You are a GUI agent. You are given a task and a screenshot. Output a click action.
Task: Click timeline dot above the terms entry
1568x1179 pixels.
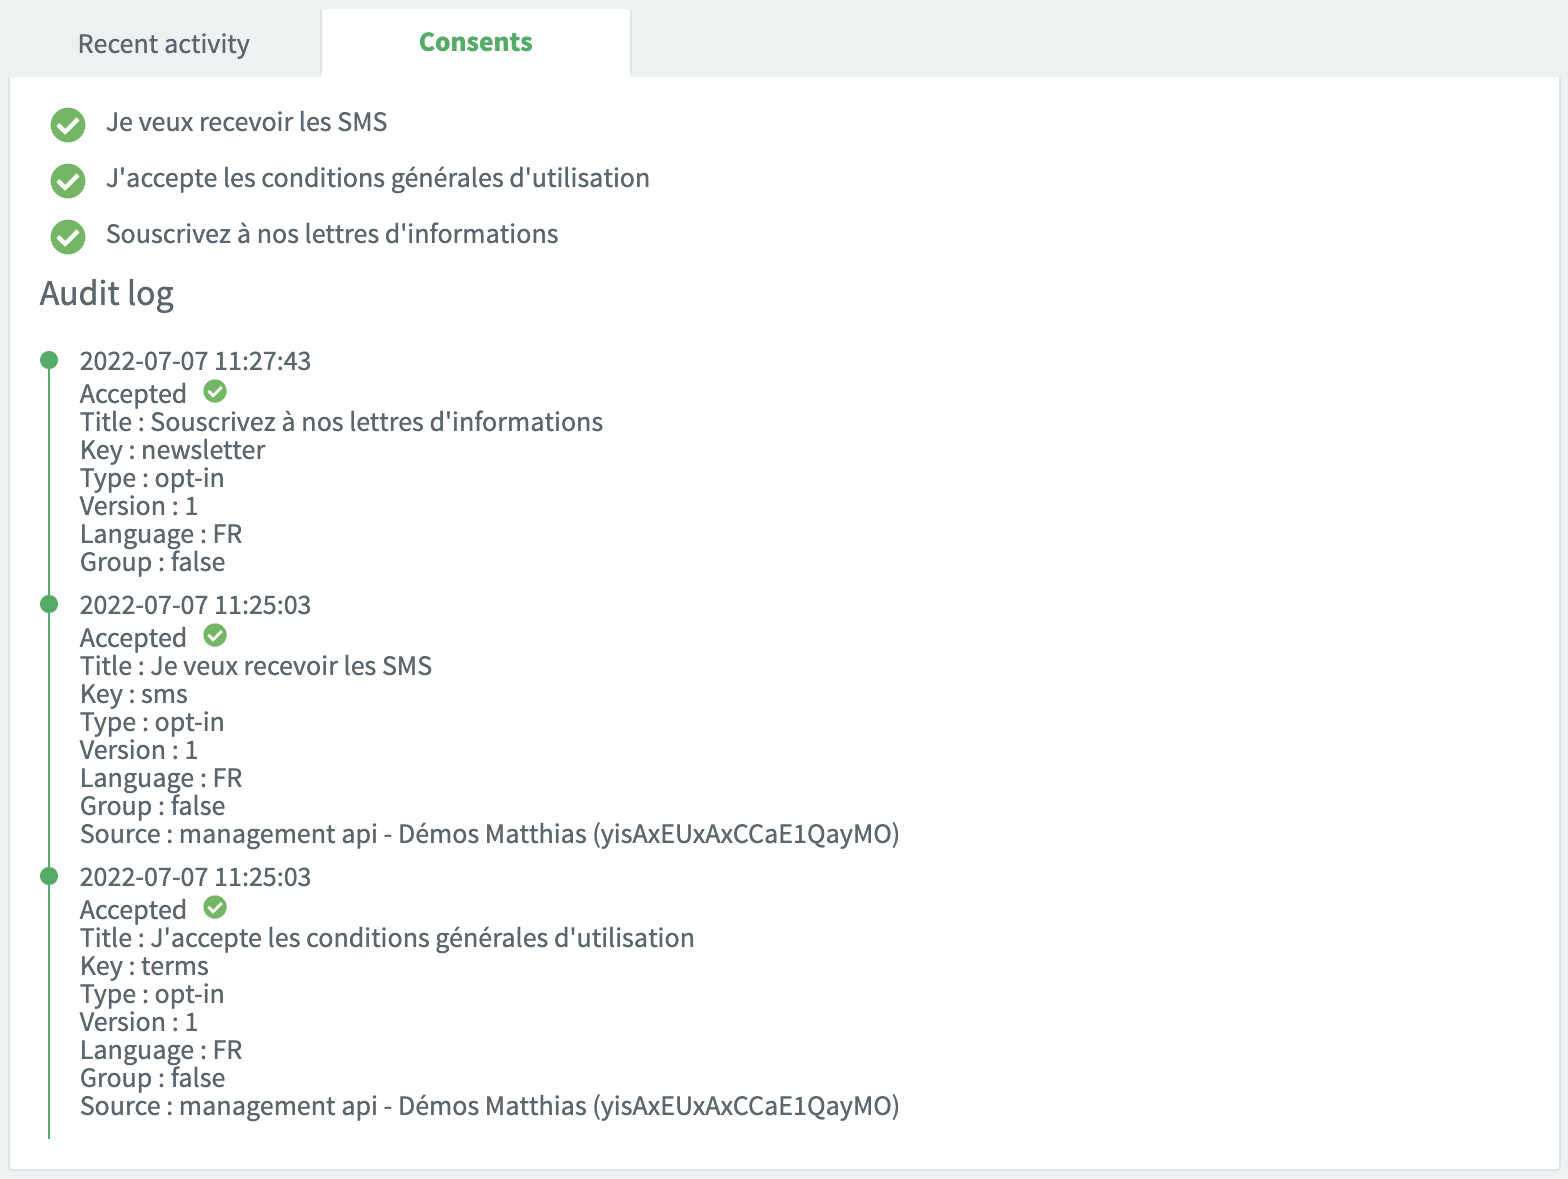49,876
